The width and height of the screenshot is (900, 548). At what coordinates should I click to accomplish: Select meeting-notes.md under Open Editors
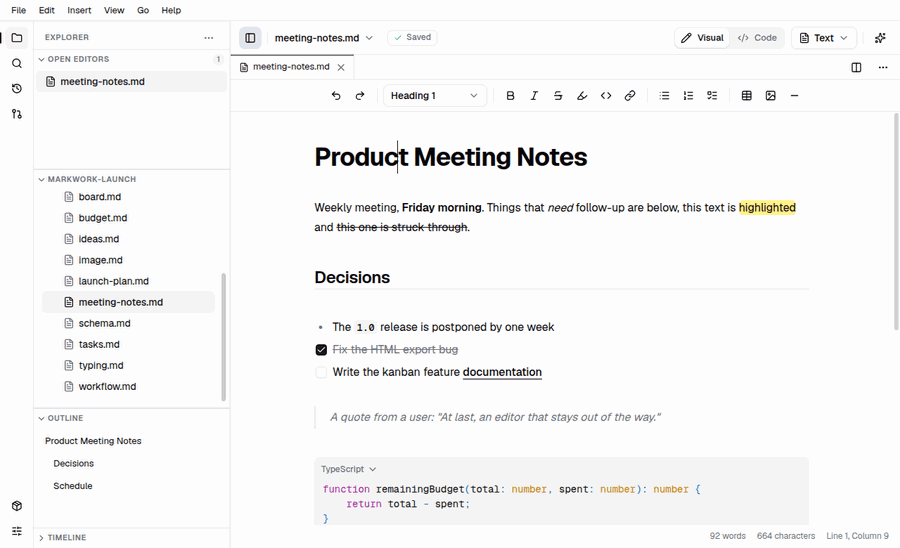pyautogui.click(x=132, y=81)
